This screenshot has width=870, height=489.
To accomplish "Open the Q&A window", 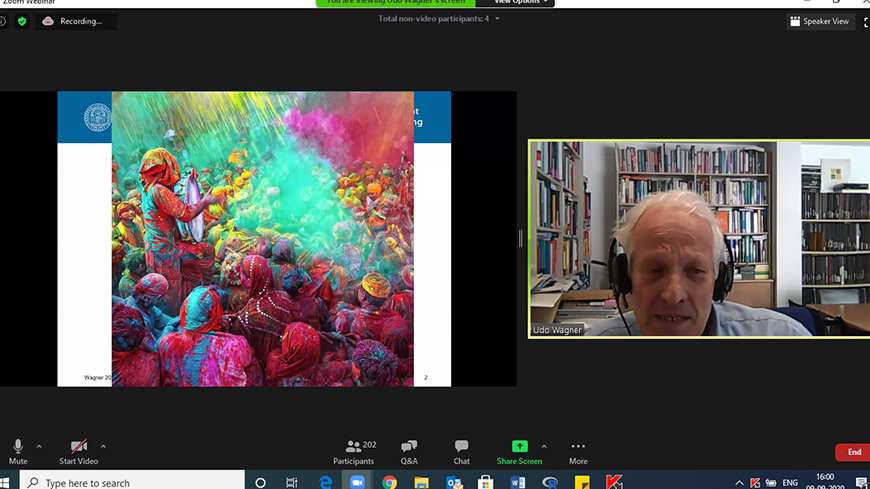I will [409, 451].
